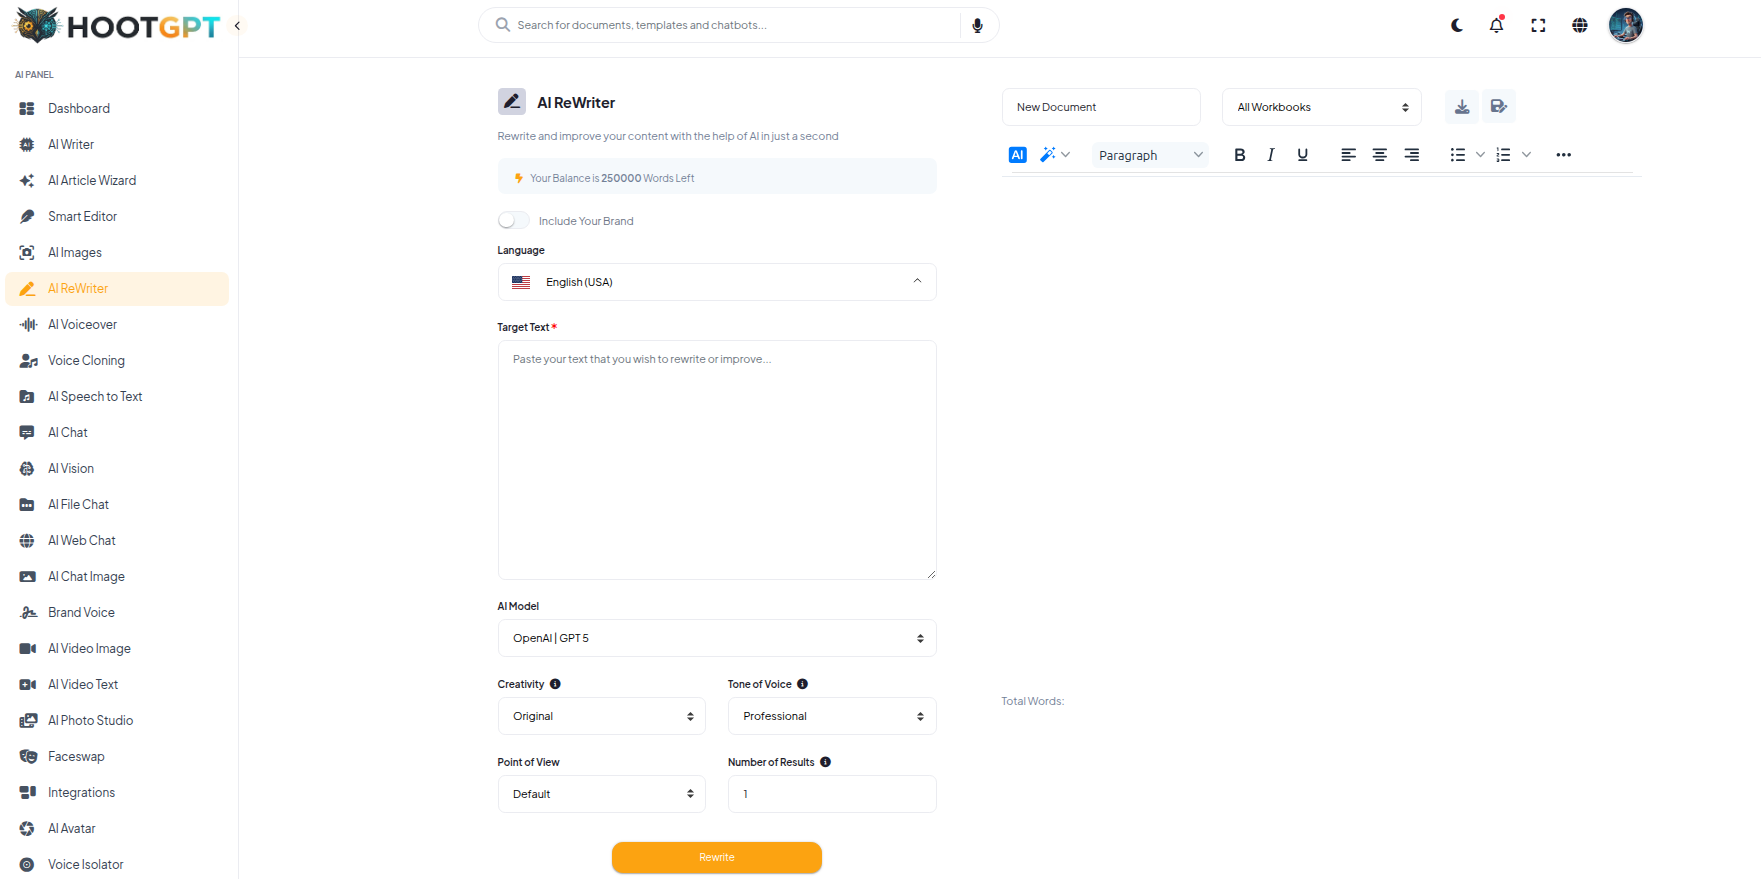Viewport: 1761px width, 879px height.
Task: Click the HootGPT owl logo
Action: 38,25
